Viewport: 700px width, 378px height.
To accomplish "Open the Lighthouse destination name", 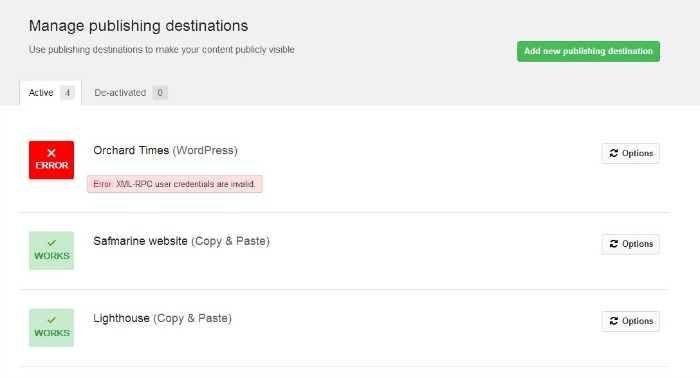I will (x=121, y=318).
